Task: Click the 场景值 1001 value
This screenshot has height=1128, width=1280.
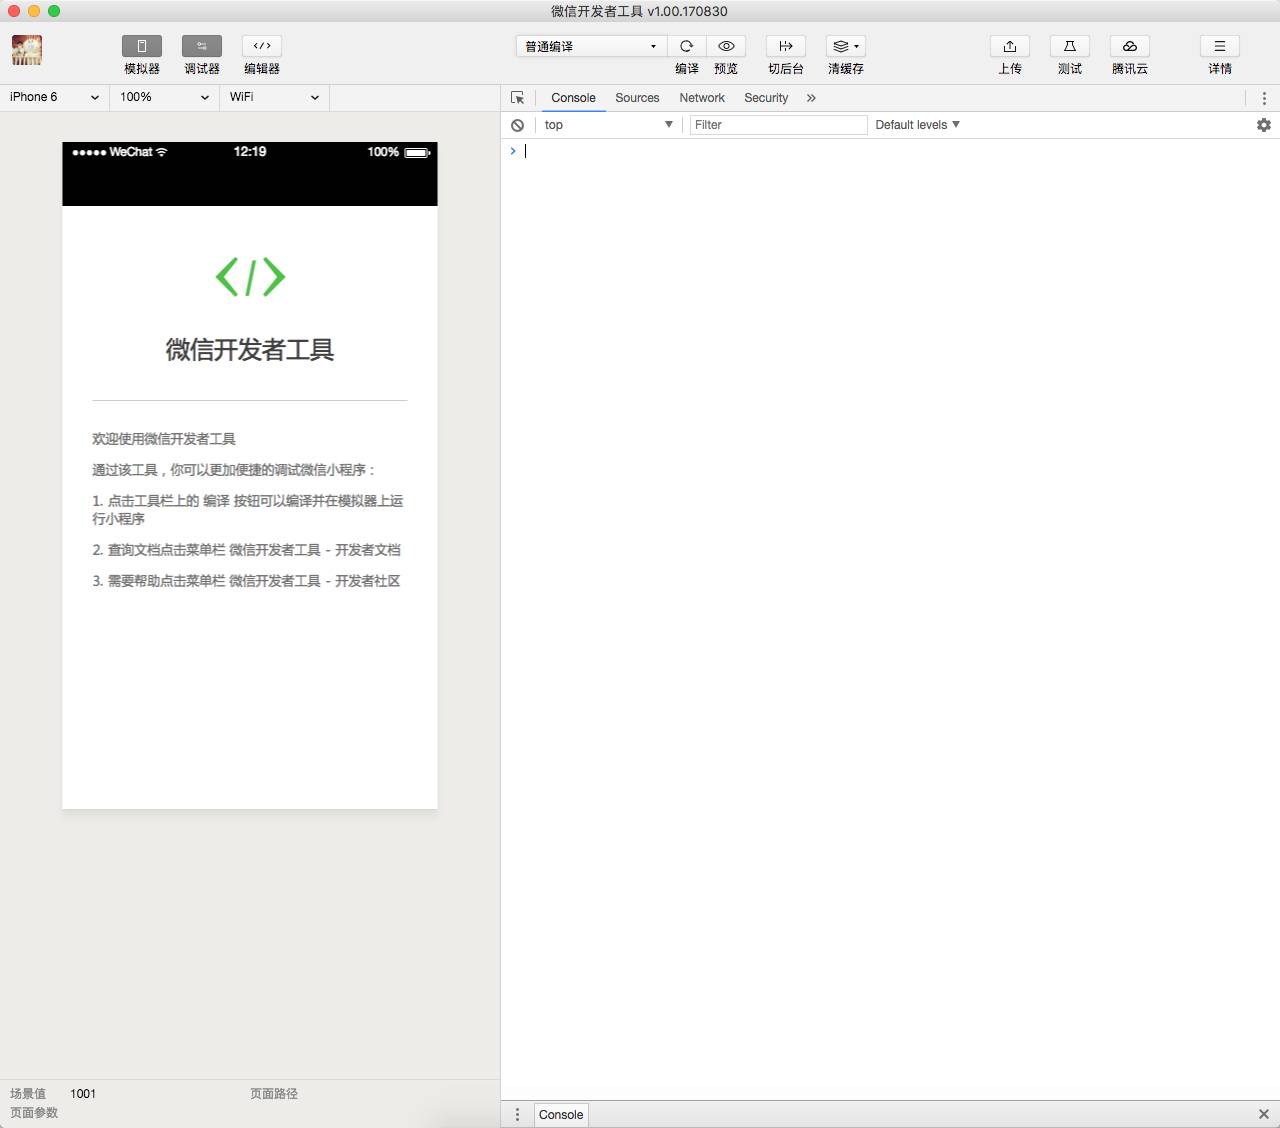Action: [83, 1094]
